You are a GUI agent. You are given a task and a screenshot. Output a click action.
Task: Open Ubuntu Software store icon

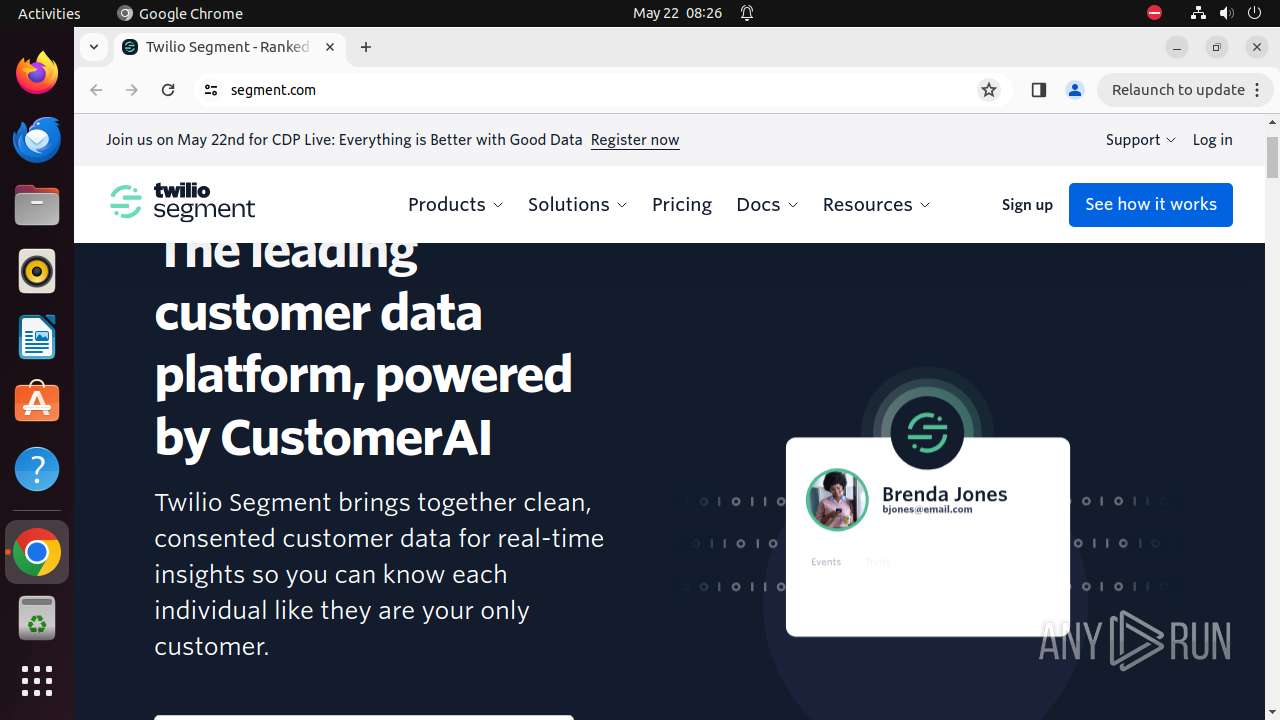[37, 403]
